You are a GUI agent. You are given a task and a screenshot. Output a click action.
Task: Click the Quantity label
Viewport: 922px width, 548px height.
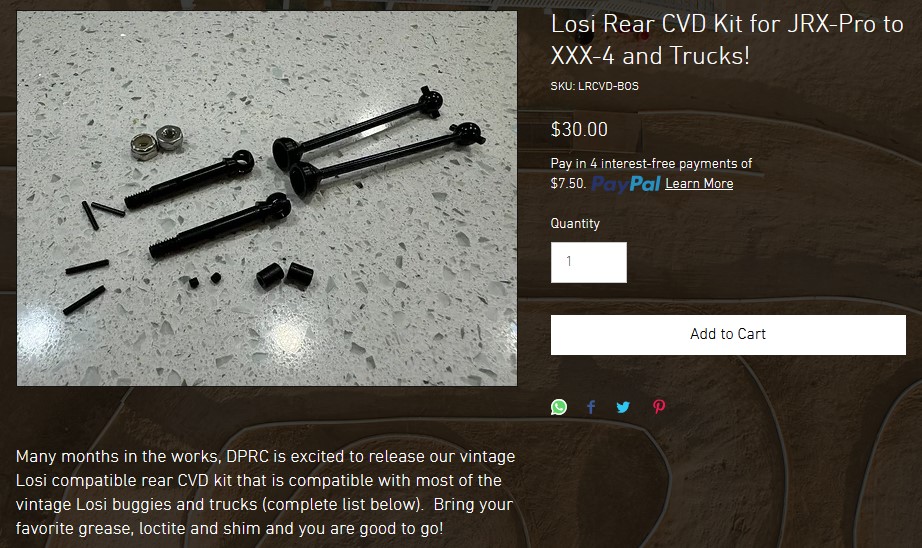click(575, 223)
